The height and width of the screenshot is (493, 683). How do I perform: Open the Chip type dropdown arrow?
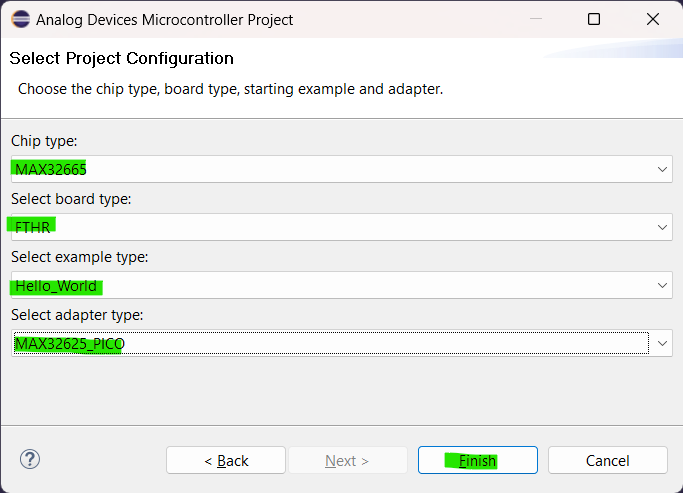click(x=662, y=169)
